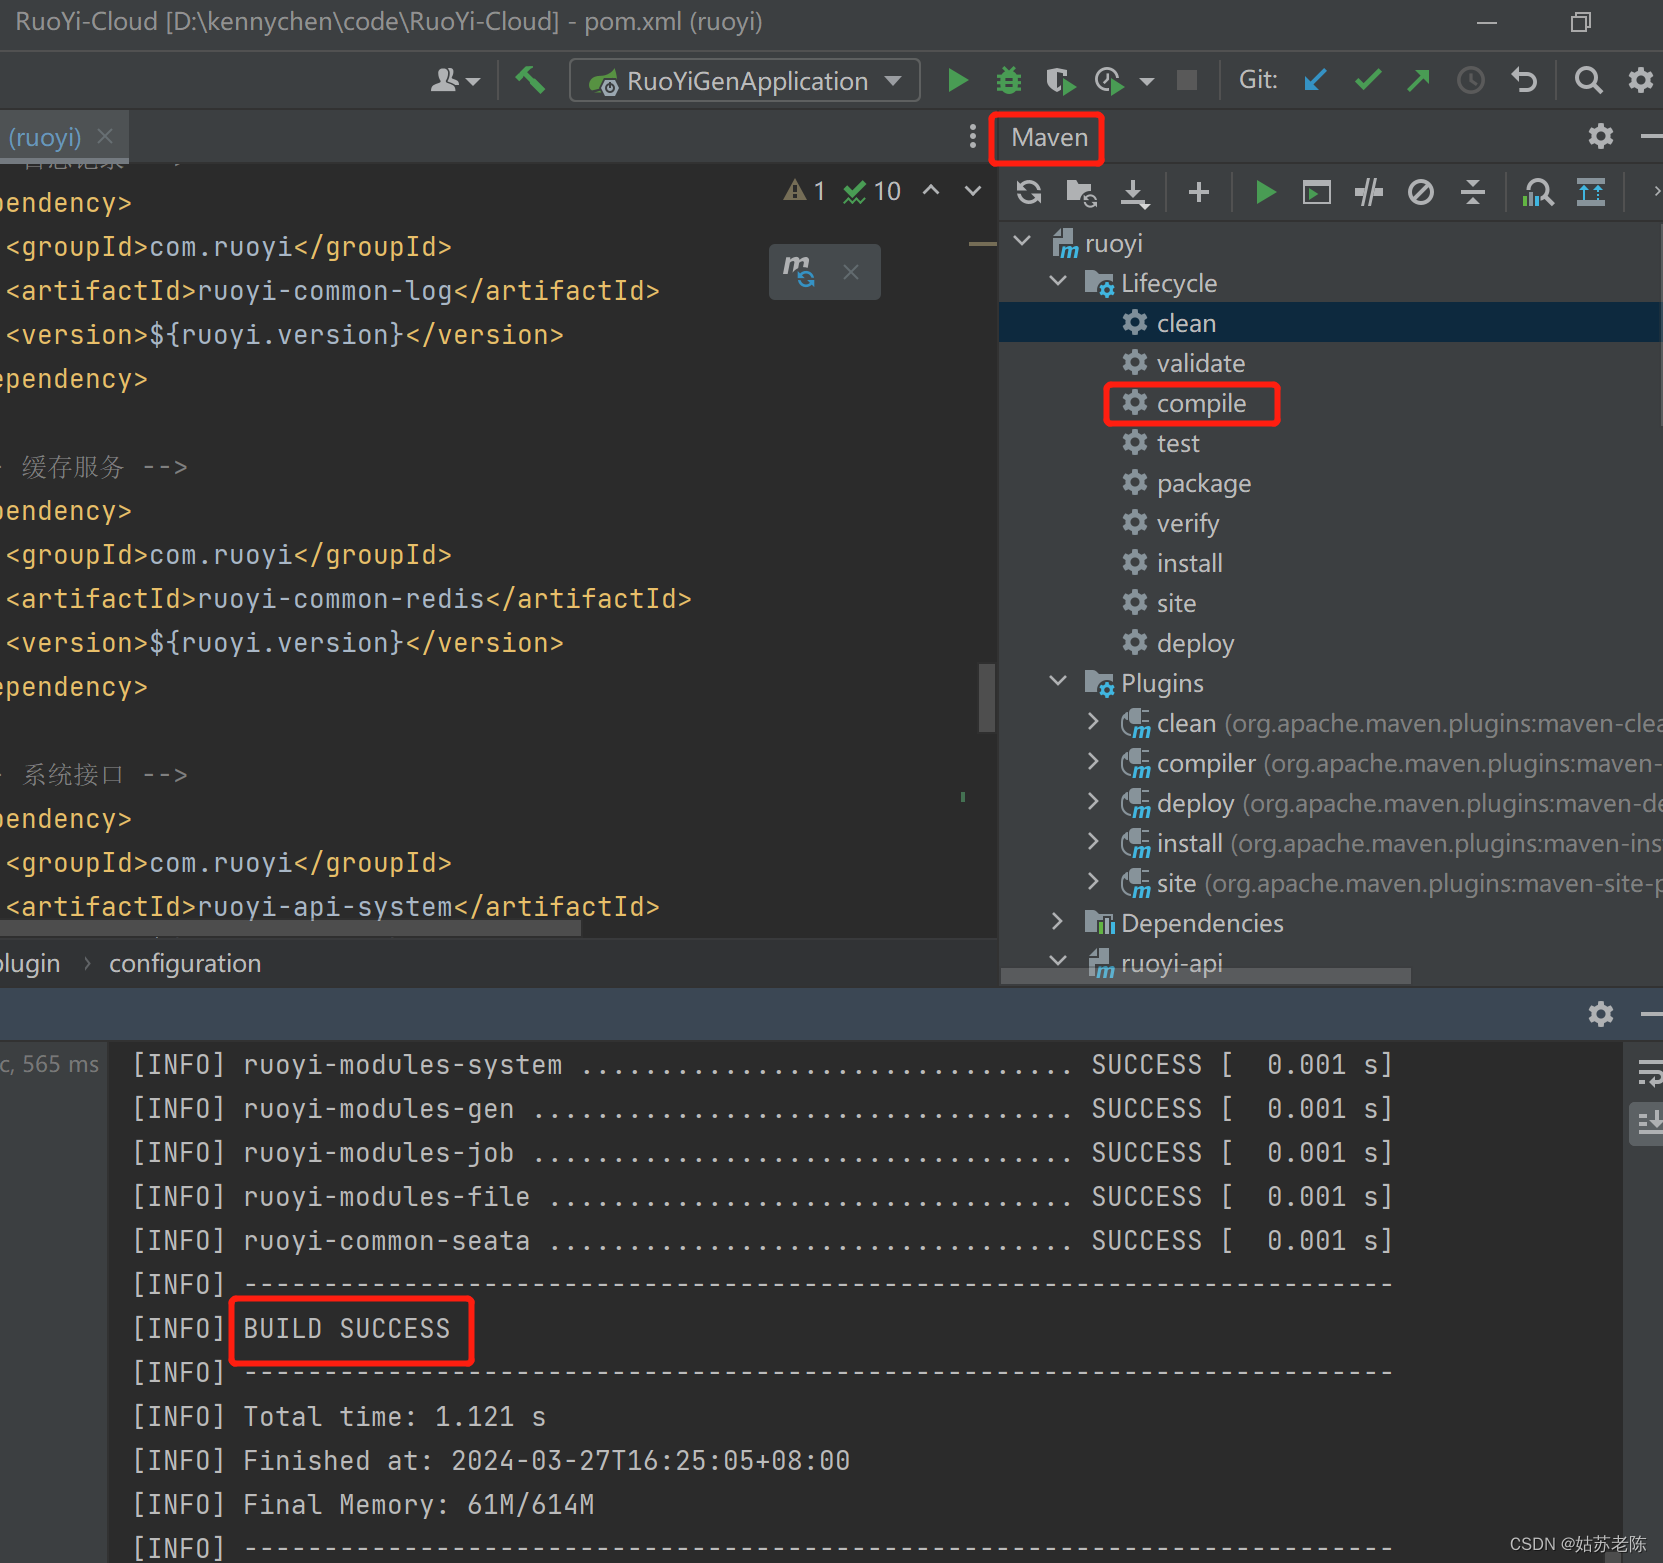Go to previous highlighted error arrow
This screenshot has width=1663, height=1563.
click(x=931, y=190)
